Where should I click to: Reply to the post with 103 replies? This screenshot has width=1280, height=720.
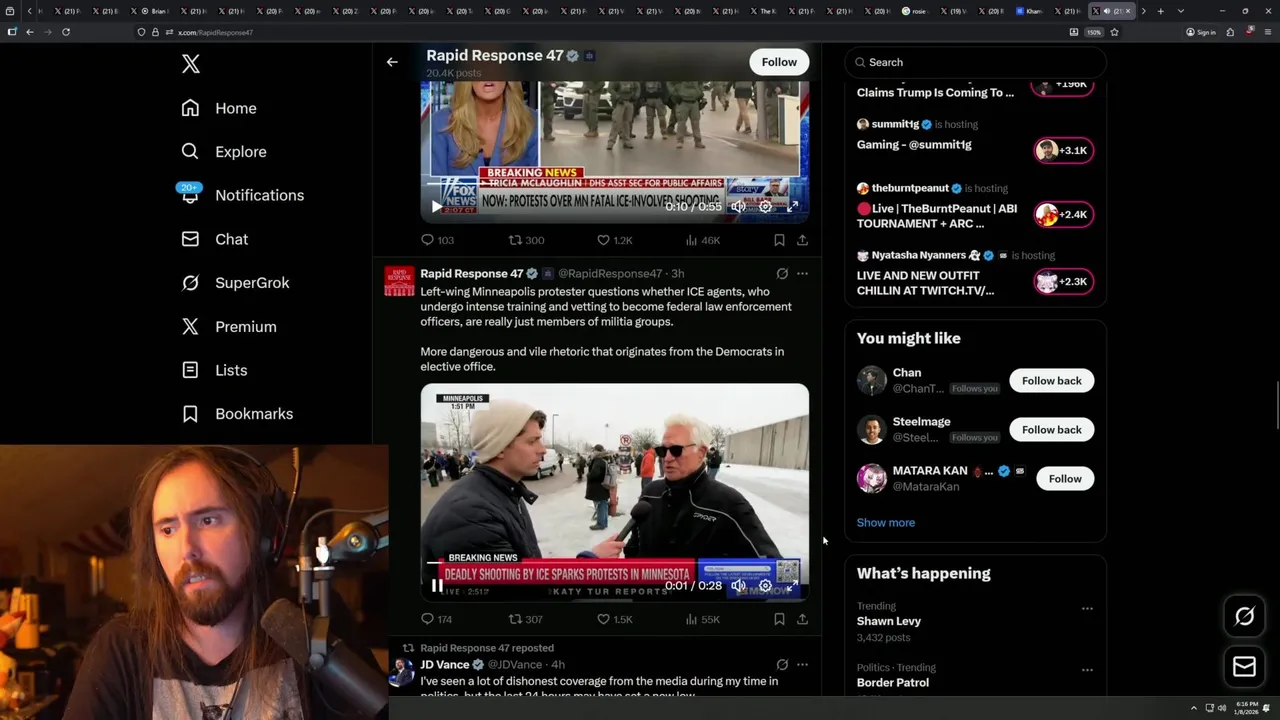point(437,240)
